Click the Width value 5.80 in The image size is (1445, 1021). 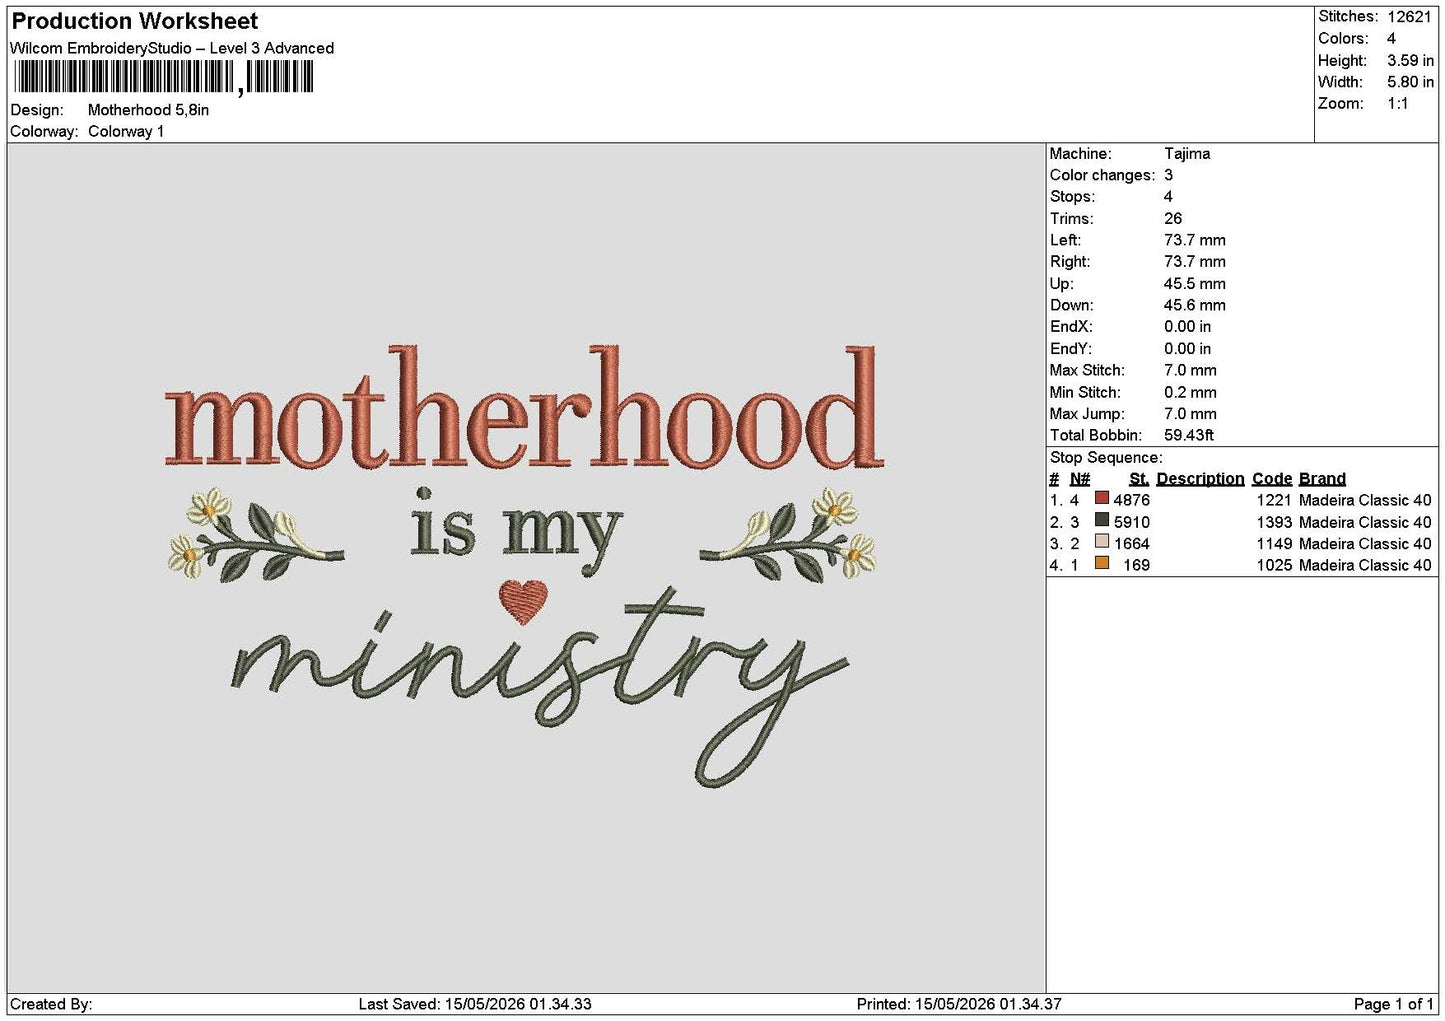tap(1410, 82)
